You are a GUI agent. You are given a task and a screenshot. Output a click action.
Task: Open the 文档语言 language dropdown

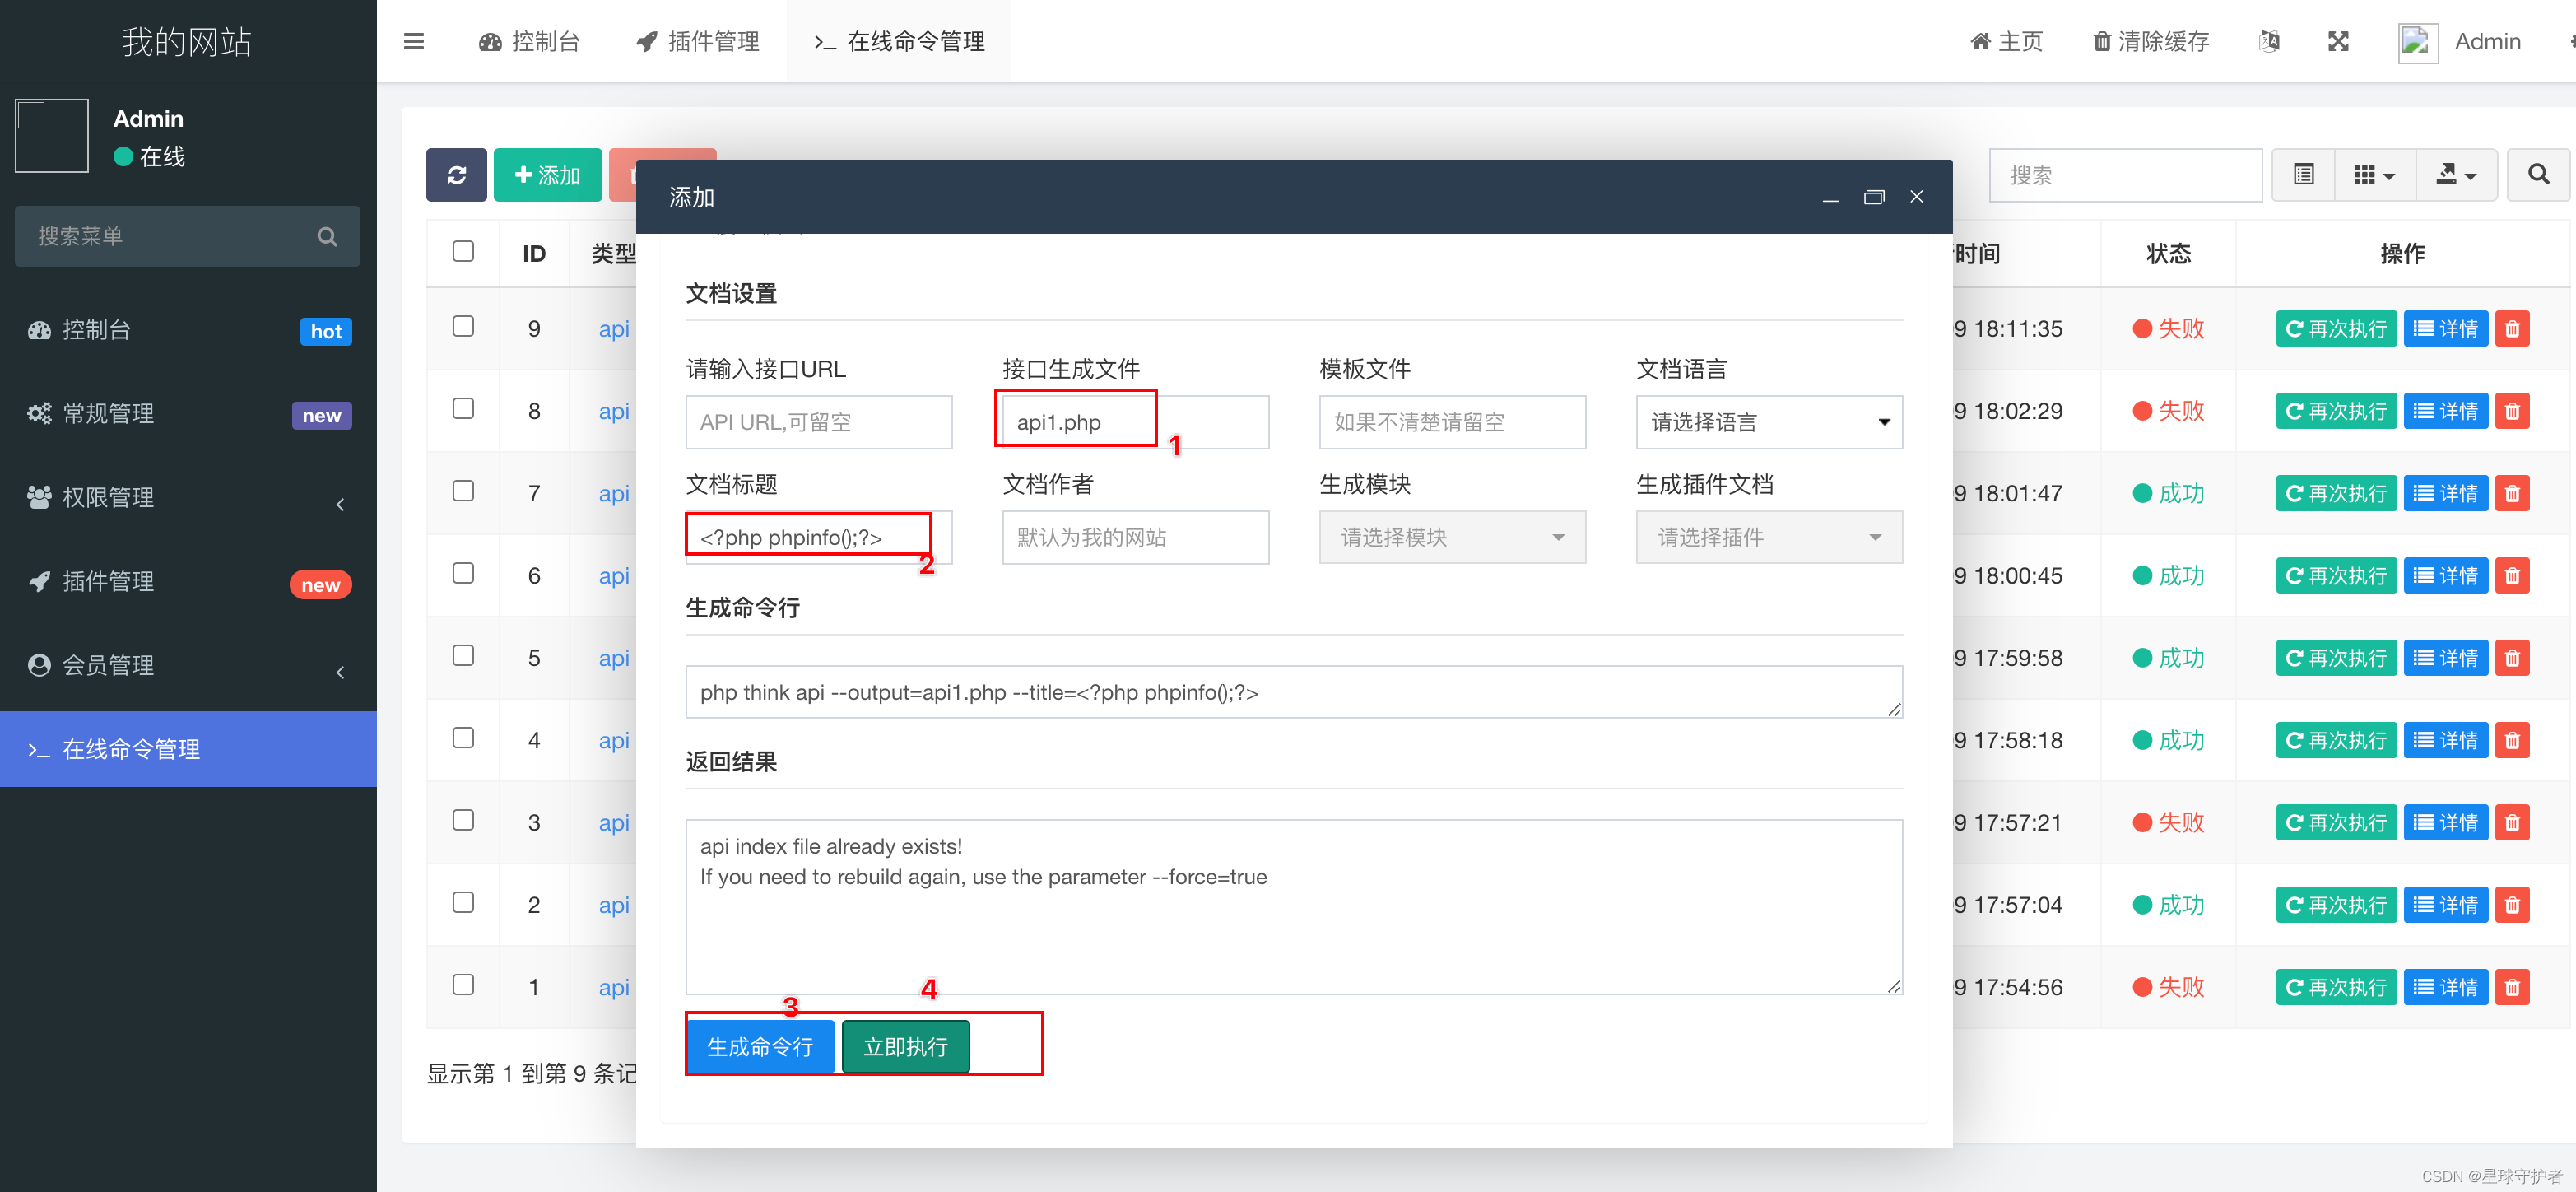1769,422
